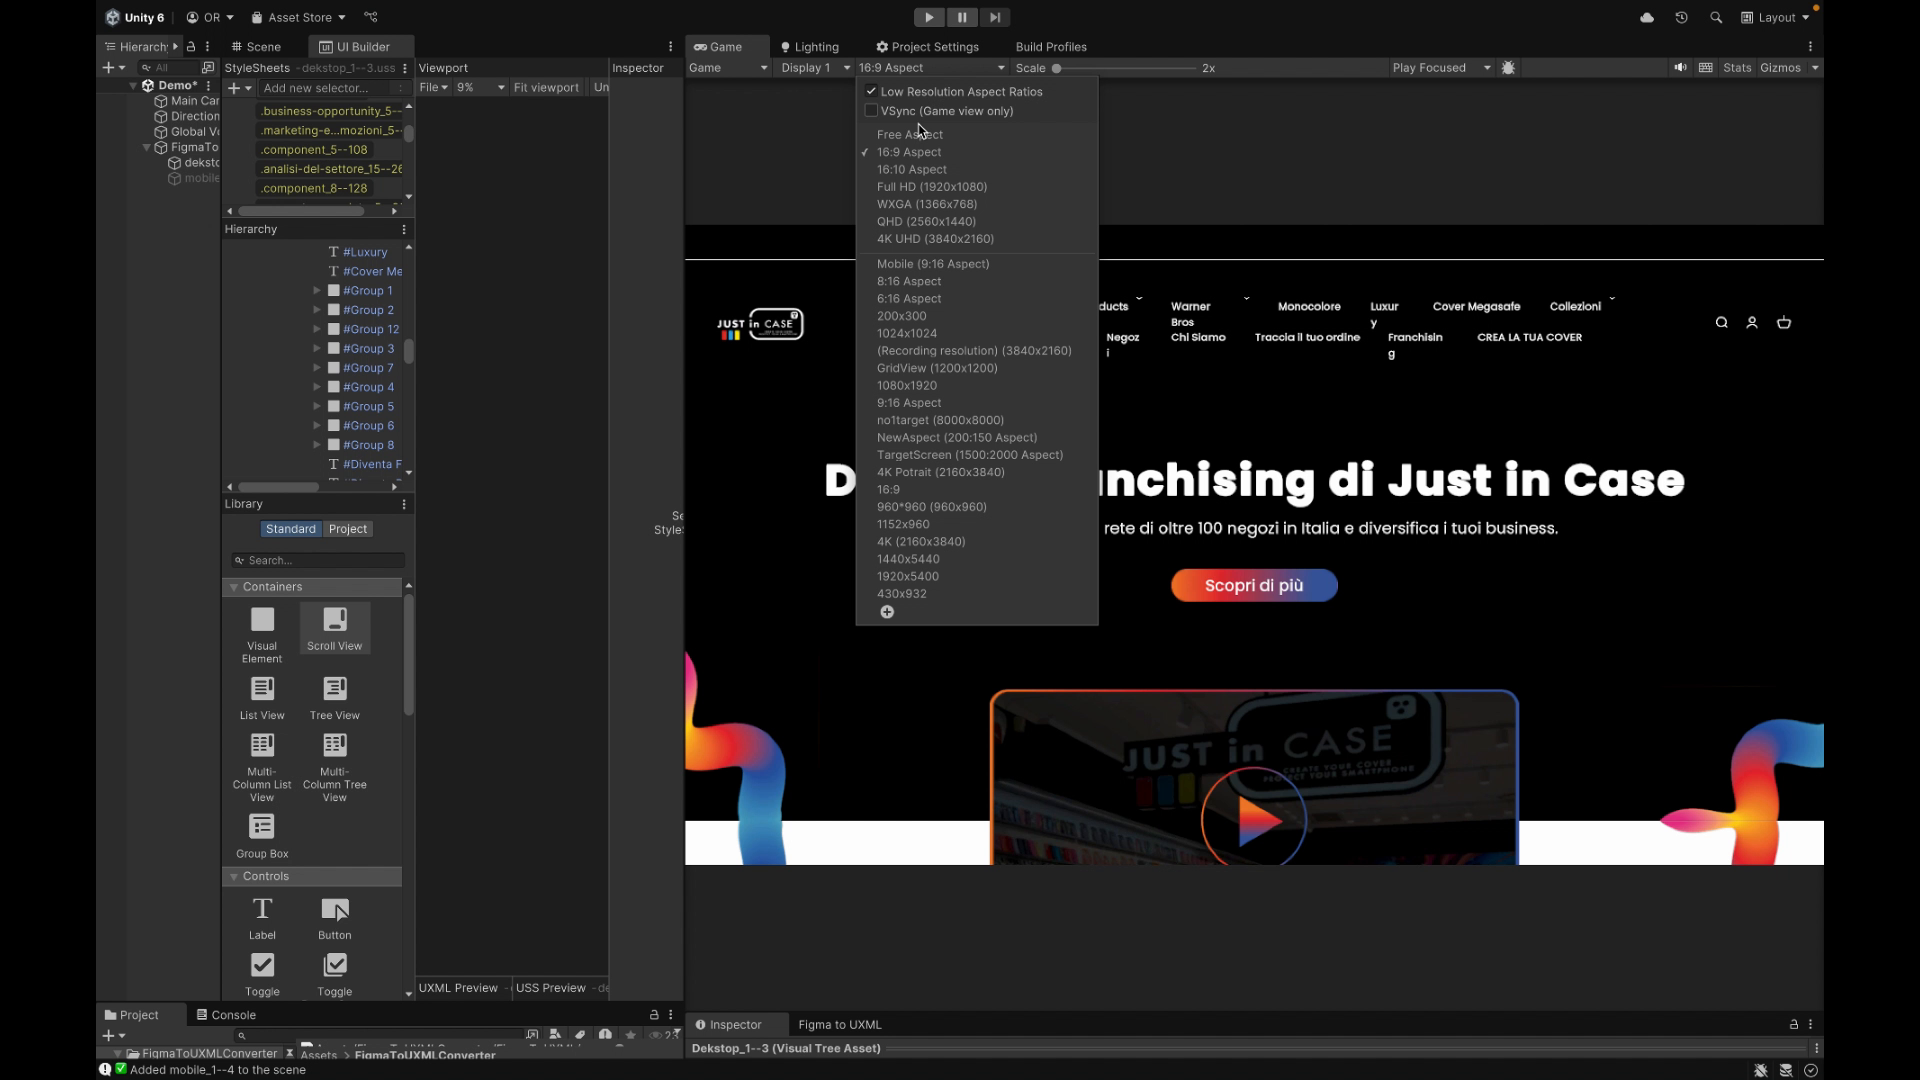Click the Chi Siamo link
Screen dimensions: 1920x1080
(x=1198, y=338)
